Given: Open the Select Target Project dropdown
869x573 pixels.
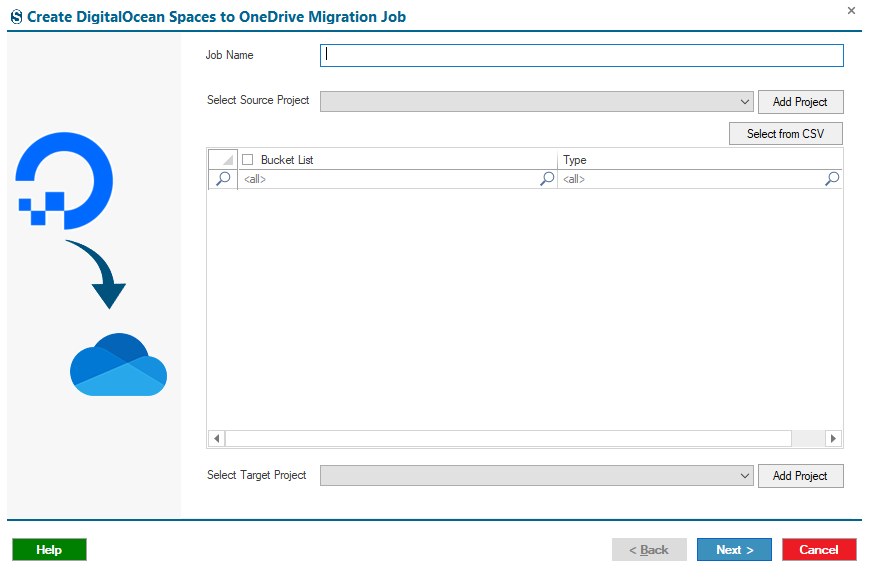Looking at the screenshot, I should [536, 476].
